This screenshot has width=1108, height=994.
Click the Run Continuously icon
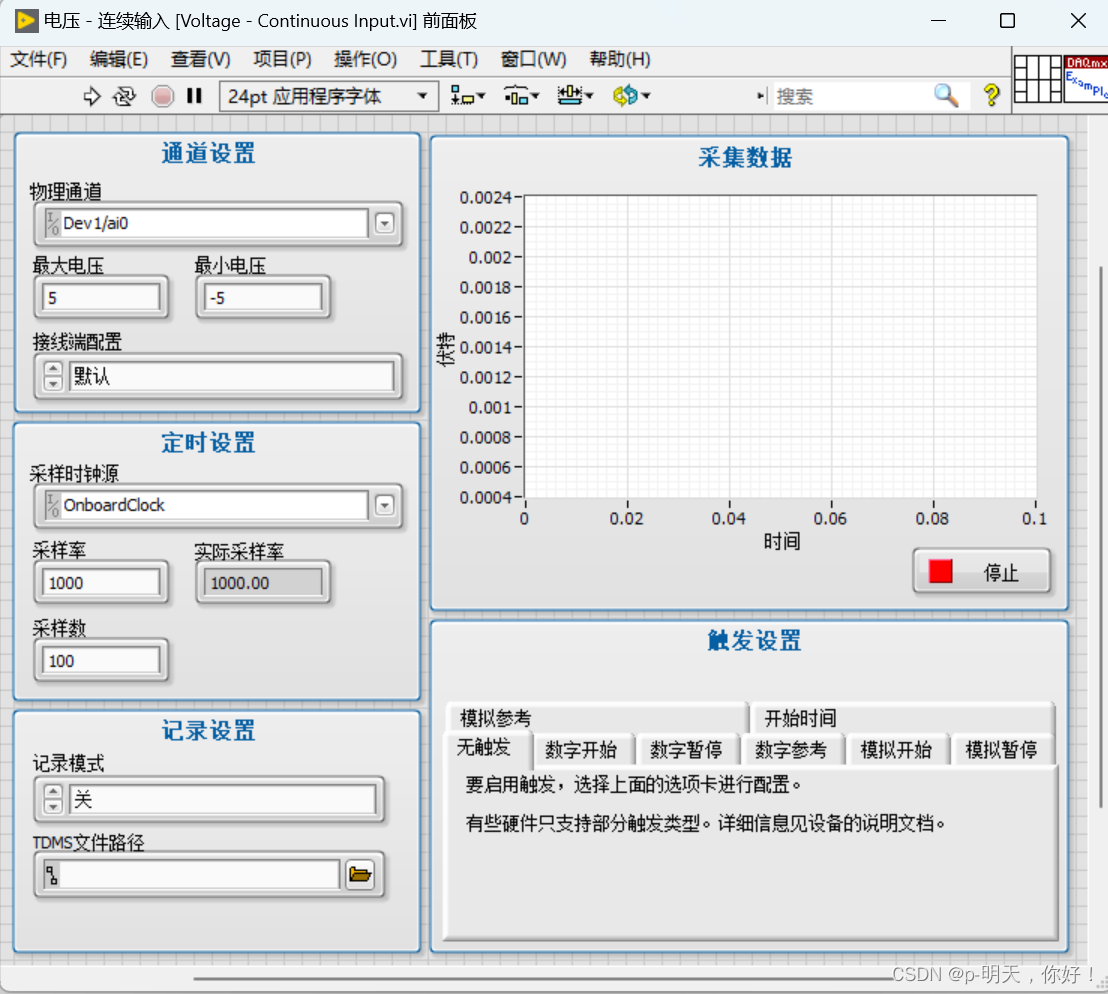coord(122,96)
